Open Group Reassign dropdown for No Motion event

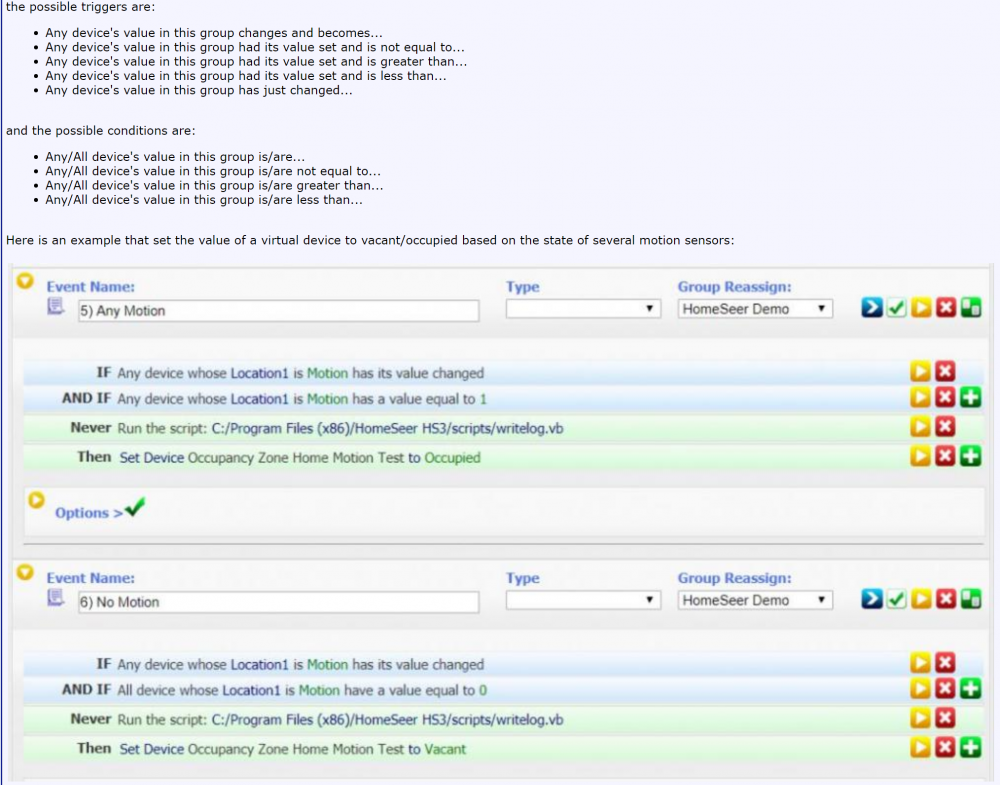[x=755, y=601]
